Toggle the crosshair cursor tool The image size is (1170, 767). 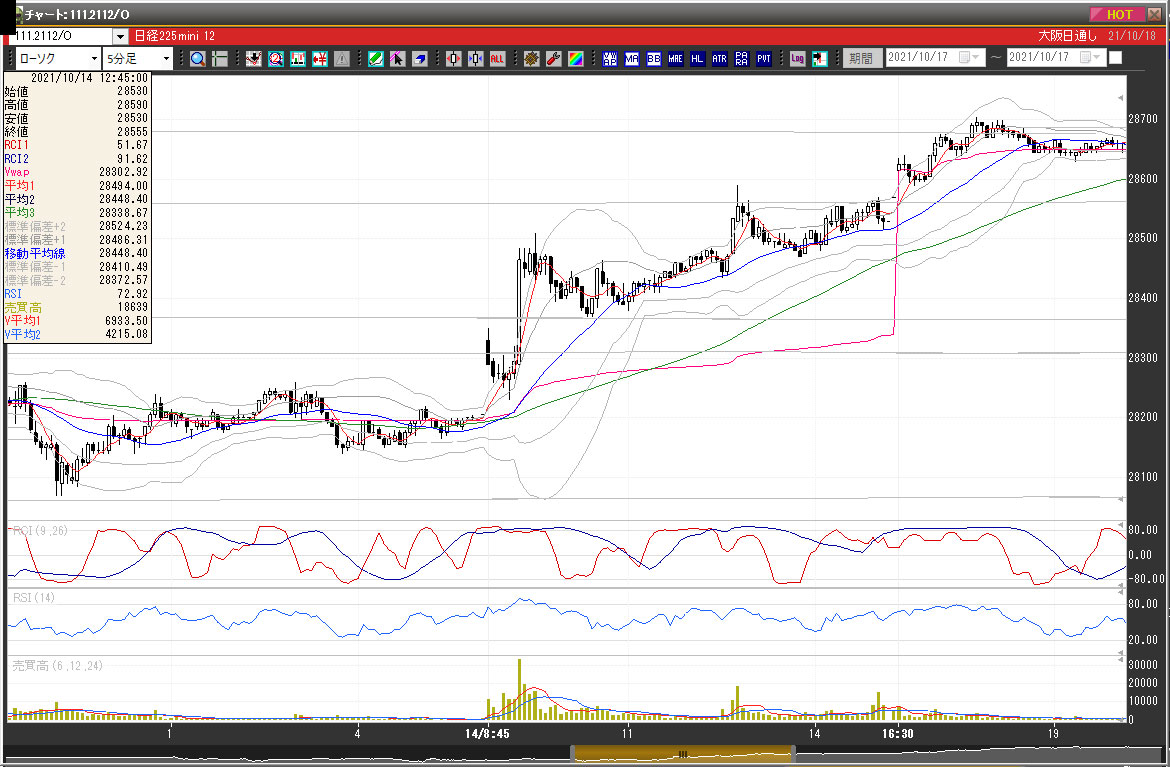coord(219,58)
